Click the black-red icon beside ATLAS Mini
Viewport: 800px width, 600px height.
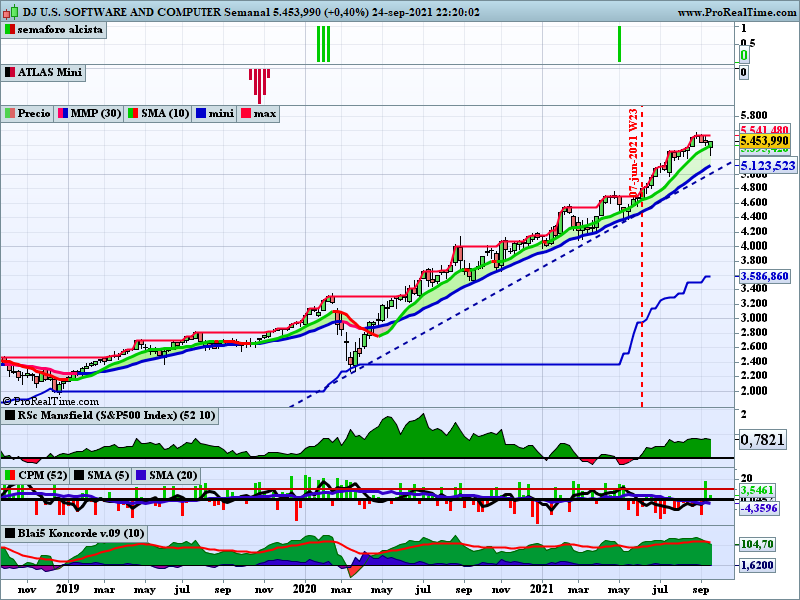point(10,72)
